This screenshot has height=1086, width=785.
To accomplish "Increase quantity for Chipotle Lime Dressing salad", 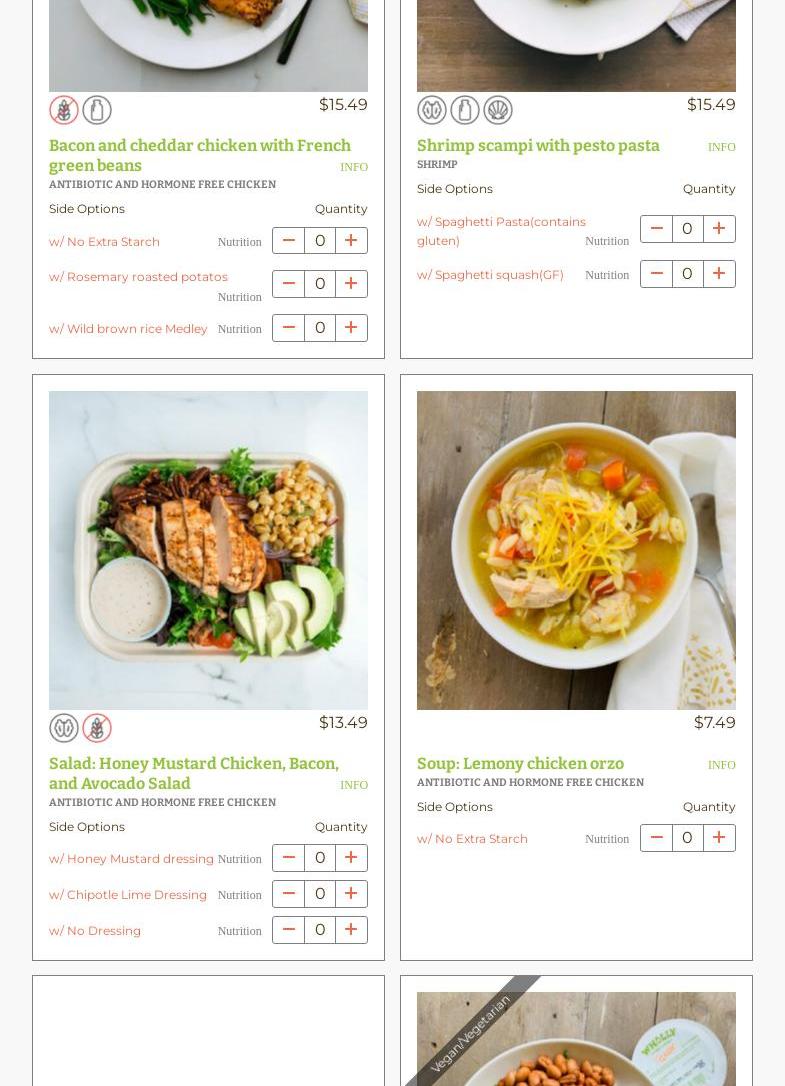I will [351, 893].
